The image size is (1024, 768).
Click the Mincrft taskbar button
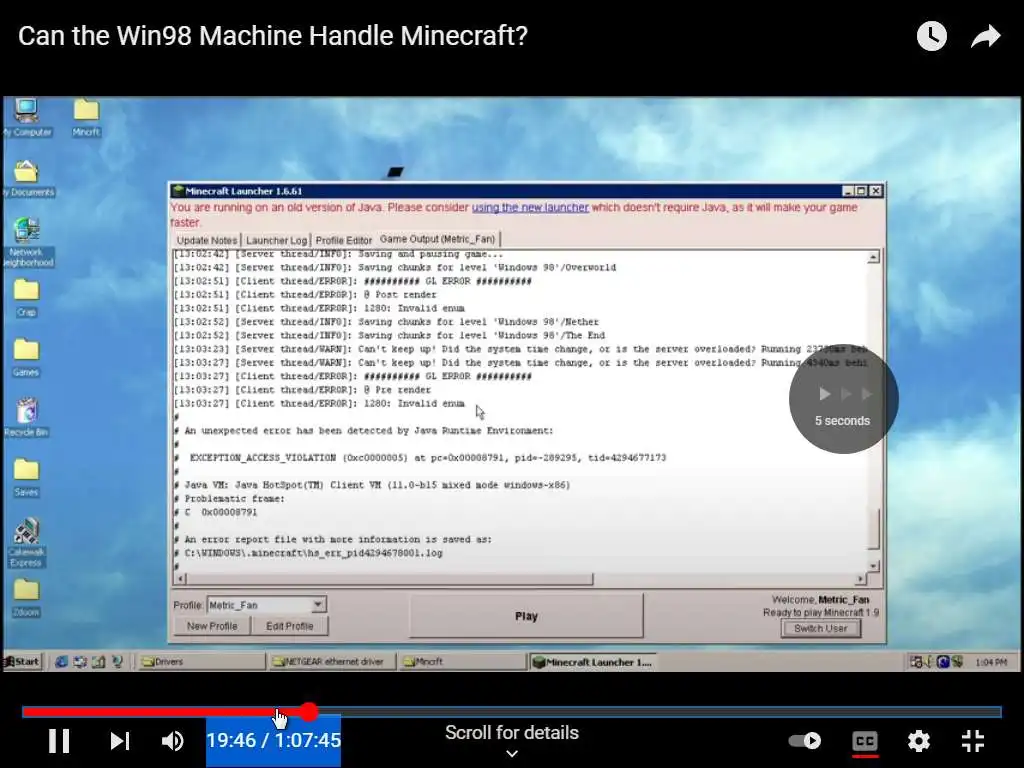coord(463,662)
